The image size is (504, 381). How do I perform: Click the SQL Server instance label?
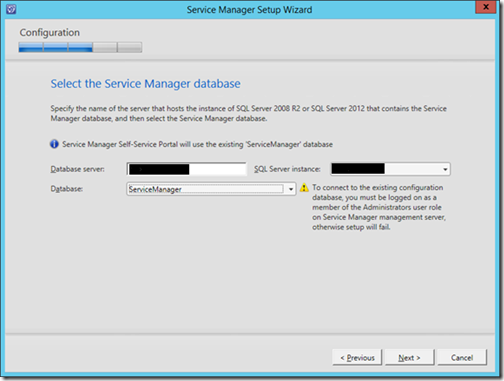coord(287,169)
